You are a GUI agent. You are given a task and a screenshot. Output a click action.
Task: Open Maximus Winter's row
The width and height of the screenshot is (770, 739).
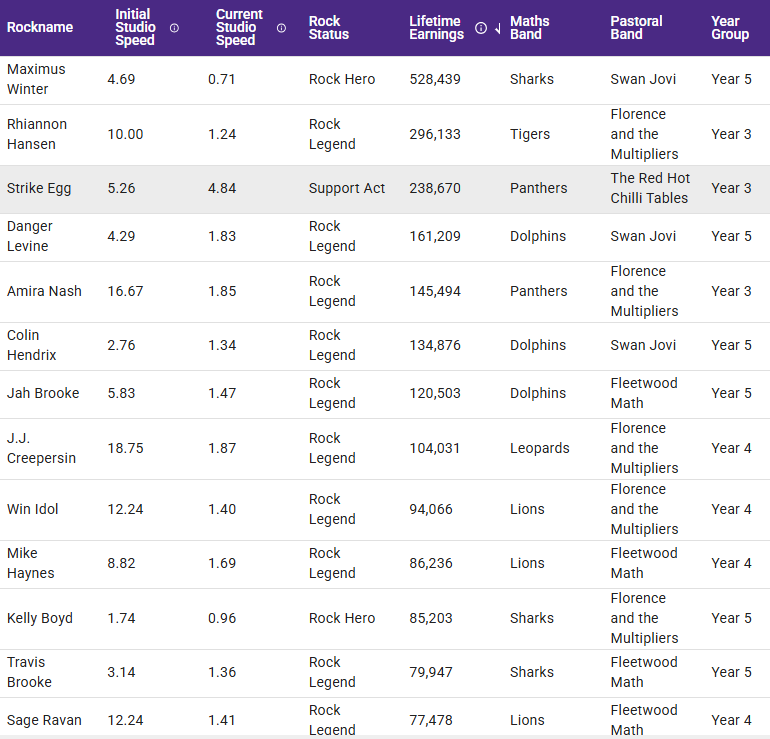point(36,79)
